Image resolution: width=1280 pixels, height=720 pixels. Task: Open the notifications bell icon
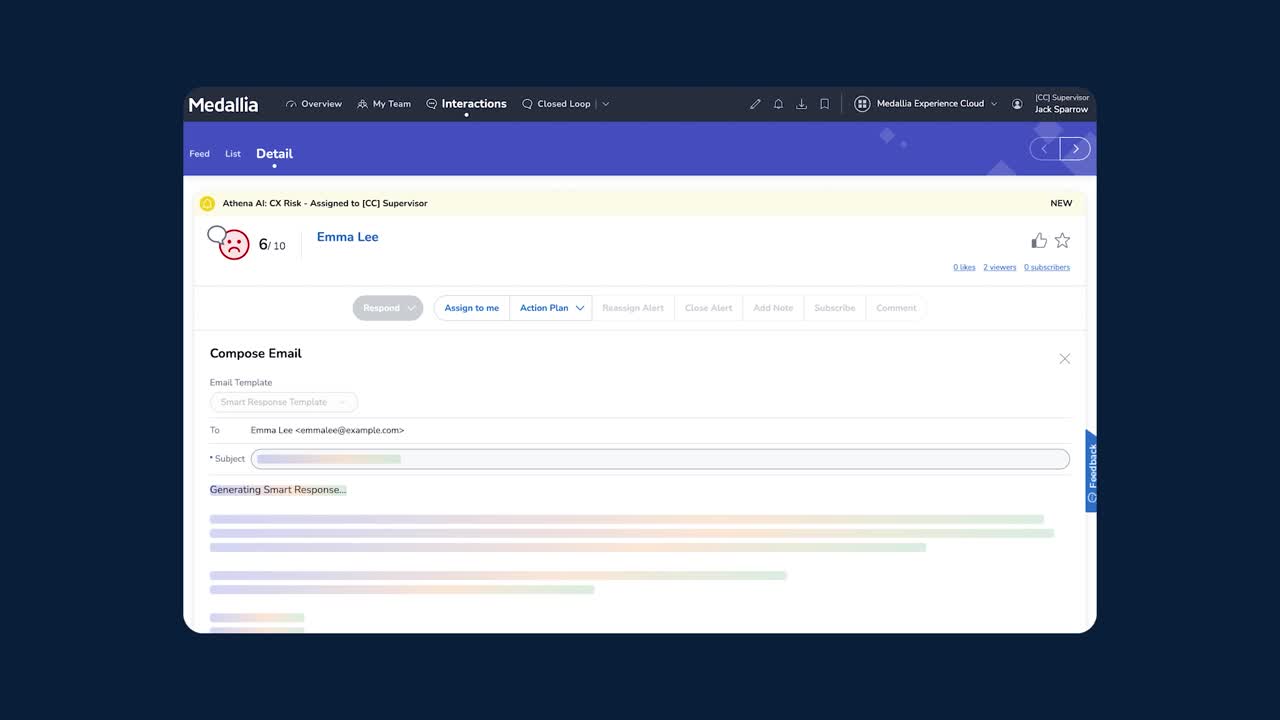click(778, 104)
